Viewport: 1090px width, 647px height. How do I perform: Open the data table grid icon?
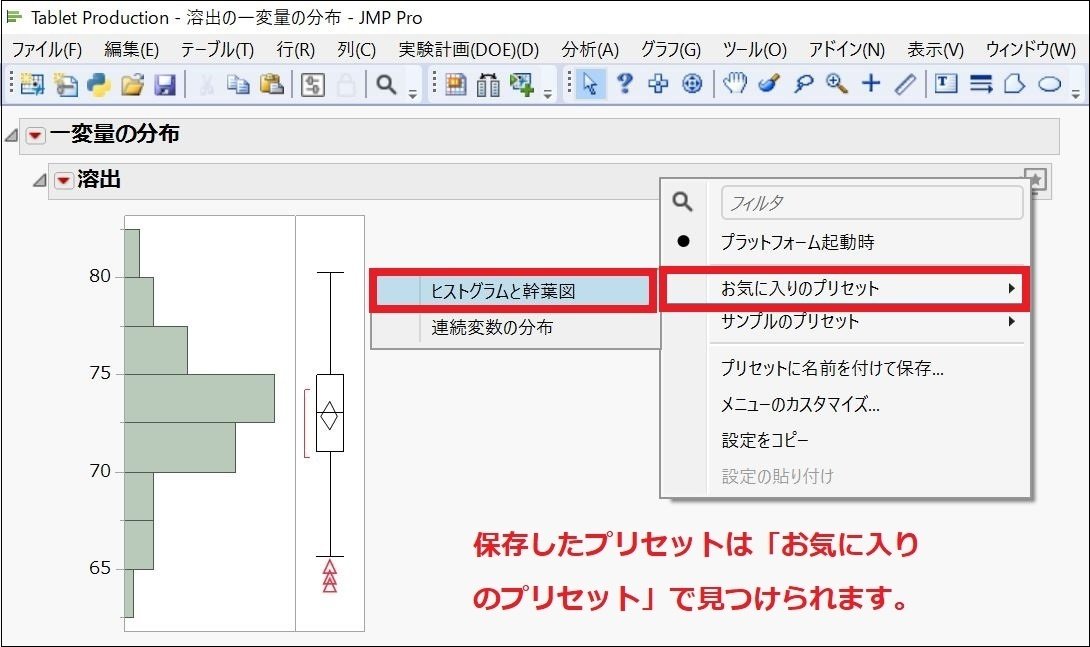point(455,84)
